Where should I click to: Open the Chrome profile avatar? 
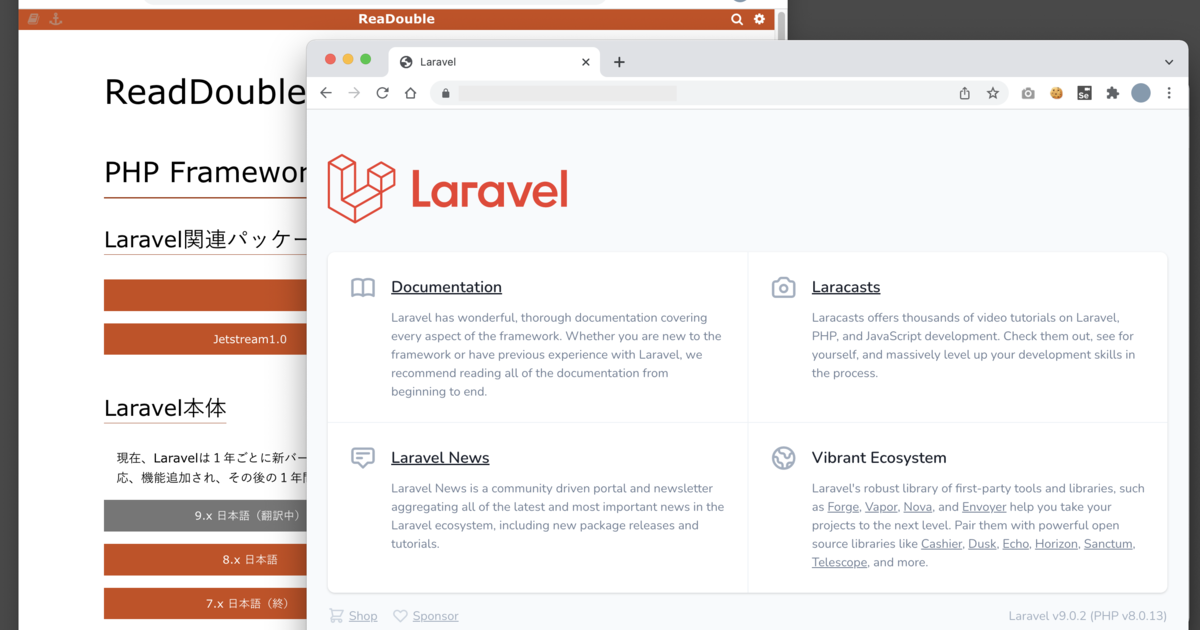(1141, 93)
